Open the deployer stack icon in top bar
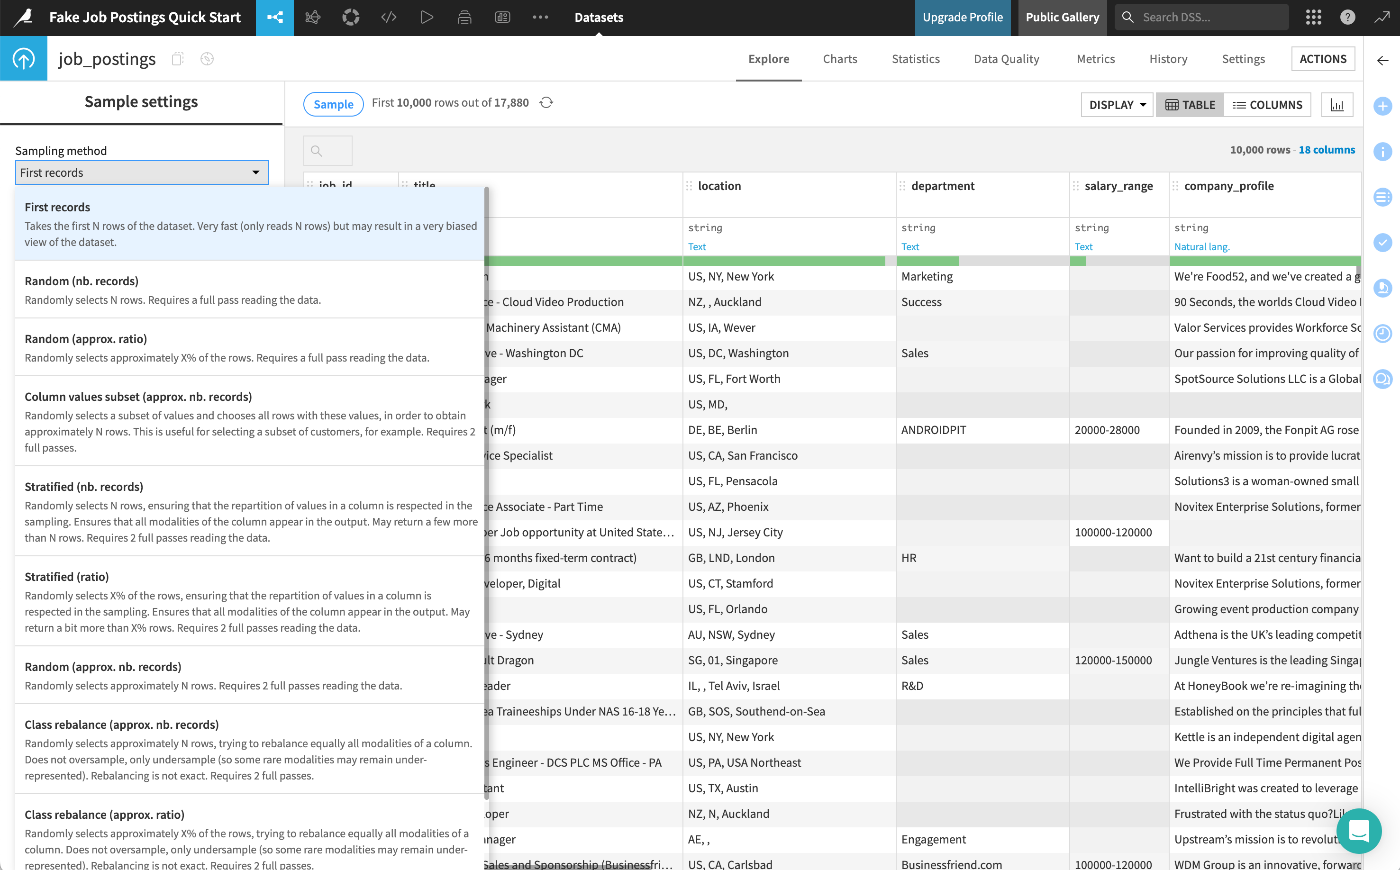 (464, 17)
